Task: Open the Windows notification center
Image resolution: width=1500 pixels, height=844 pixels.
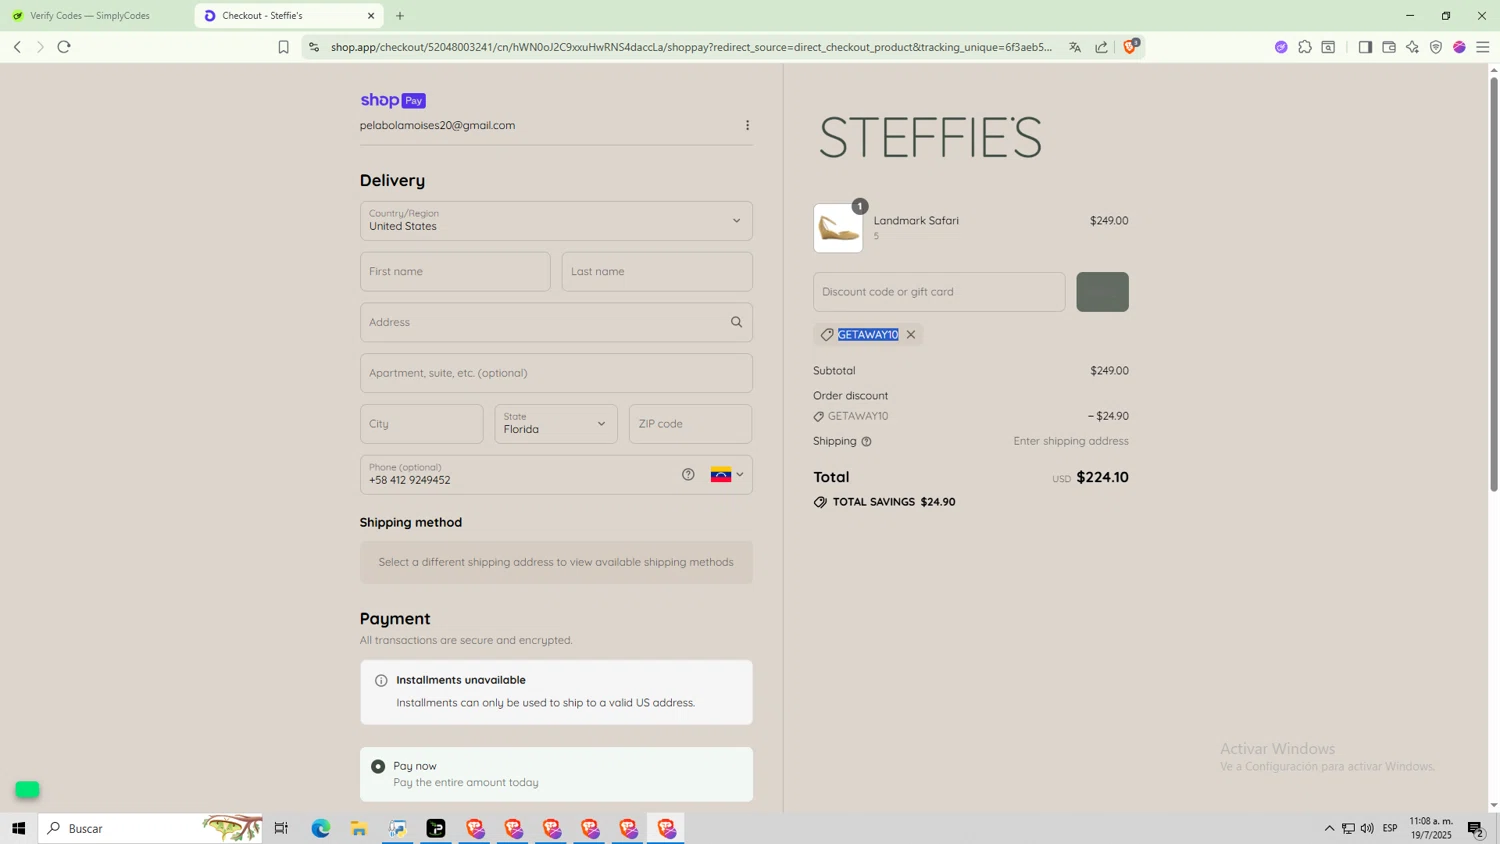Action: [x=1476, y=828]
